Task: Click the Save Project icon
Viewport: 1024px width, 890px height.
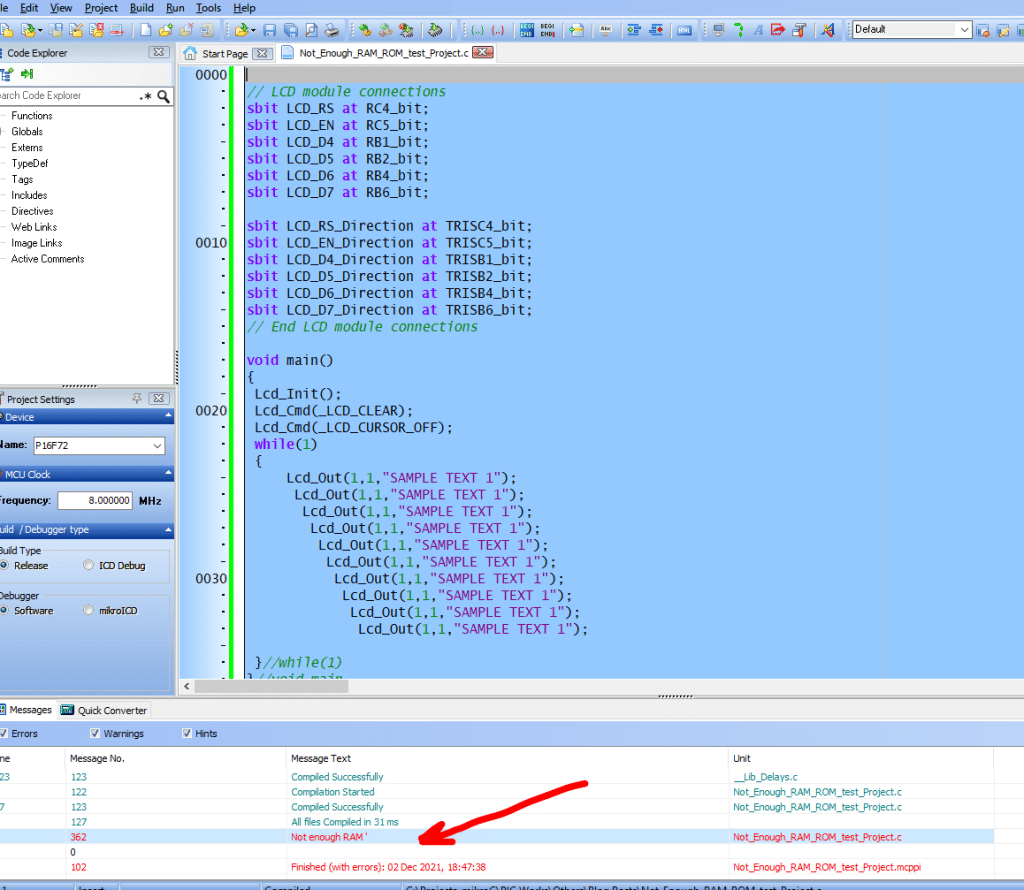Action: (56, 30)
